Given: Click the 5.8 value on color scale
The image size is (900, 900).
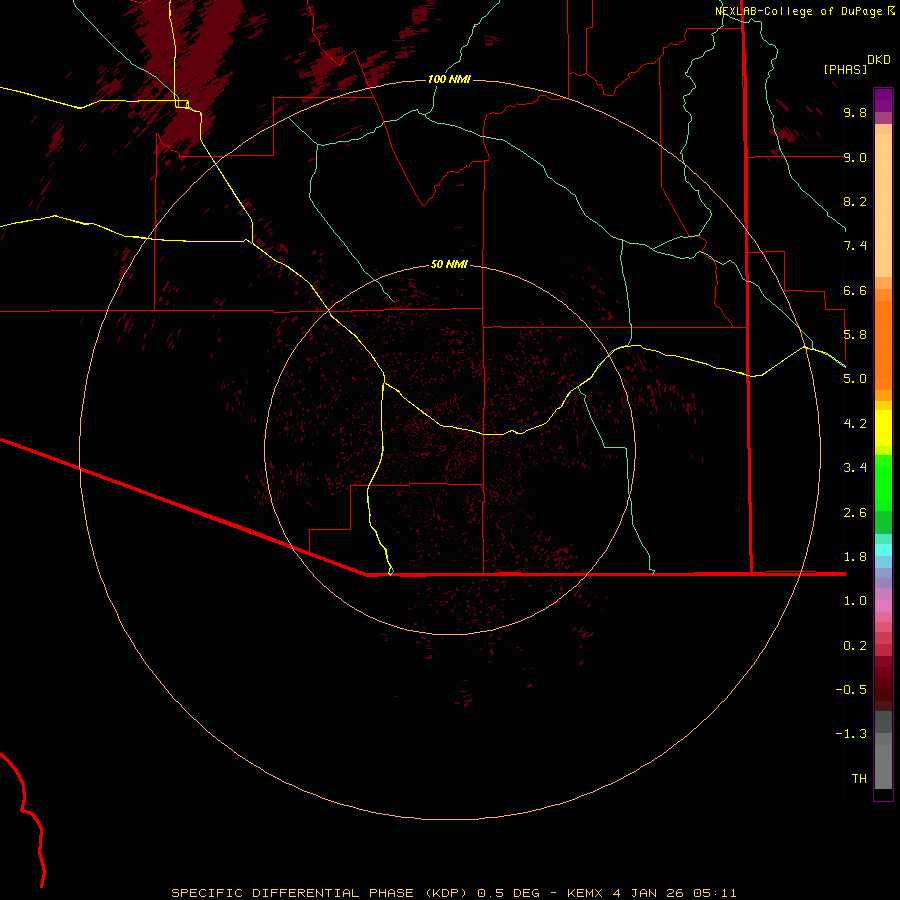Looking at the screenshot, I should [855, 334].
